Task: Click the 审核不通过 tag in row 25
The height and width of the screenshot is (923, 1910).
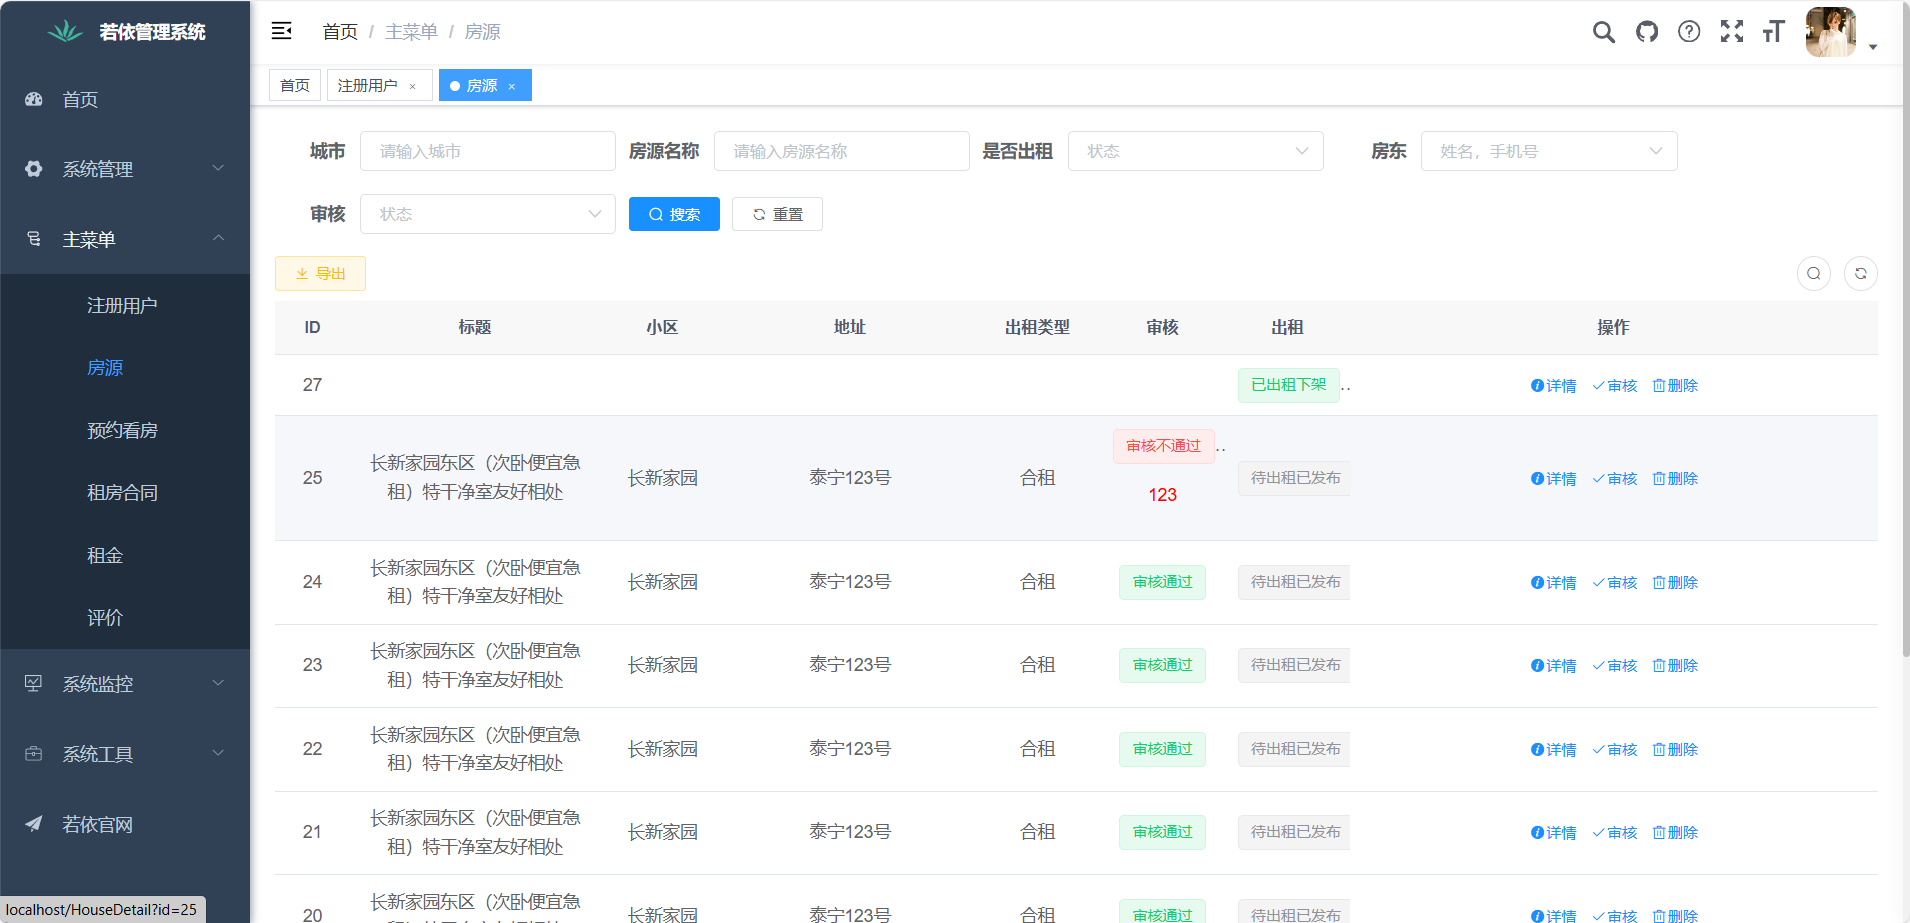Action: (1163, 446)
